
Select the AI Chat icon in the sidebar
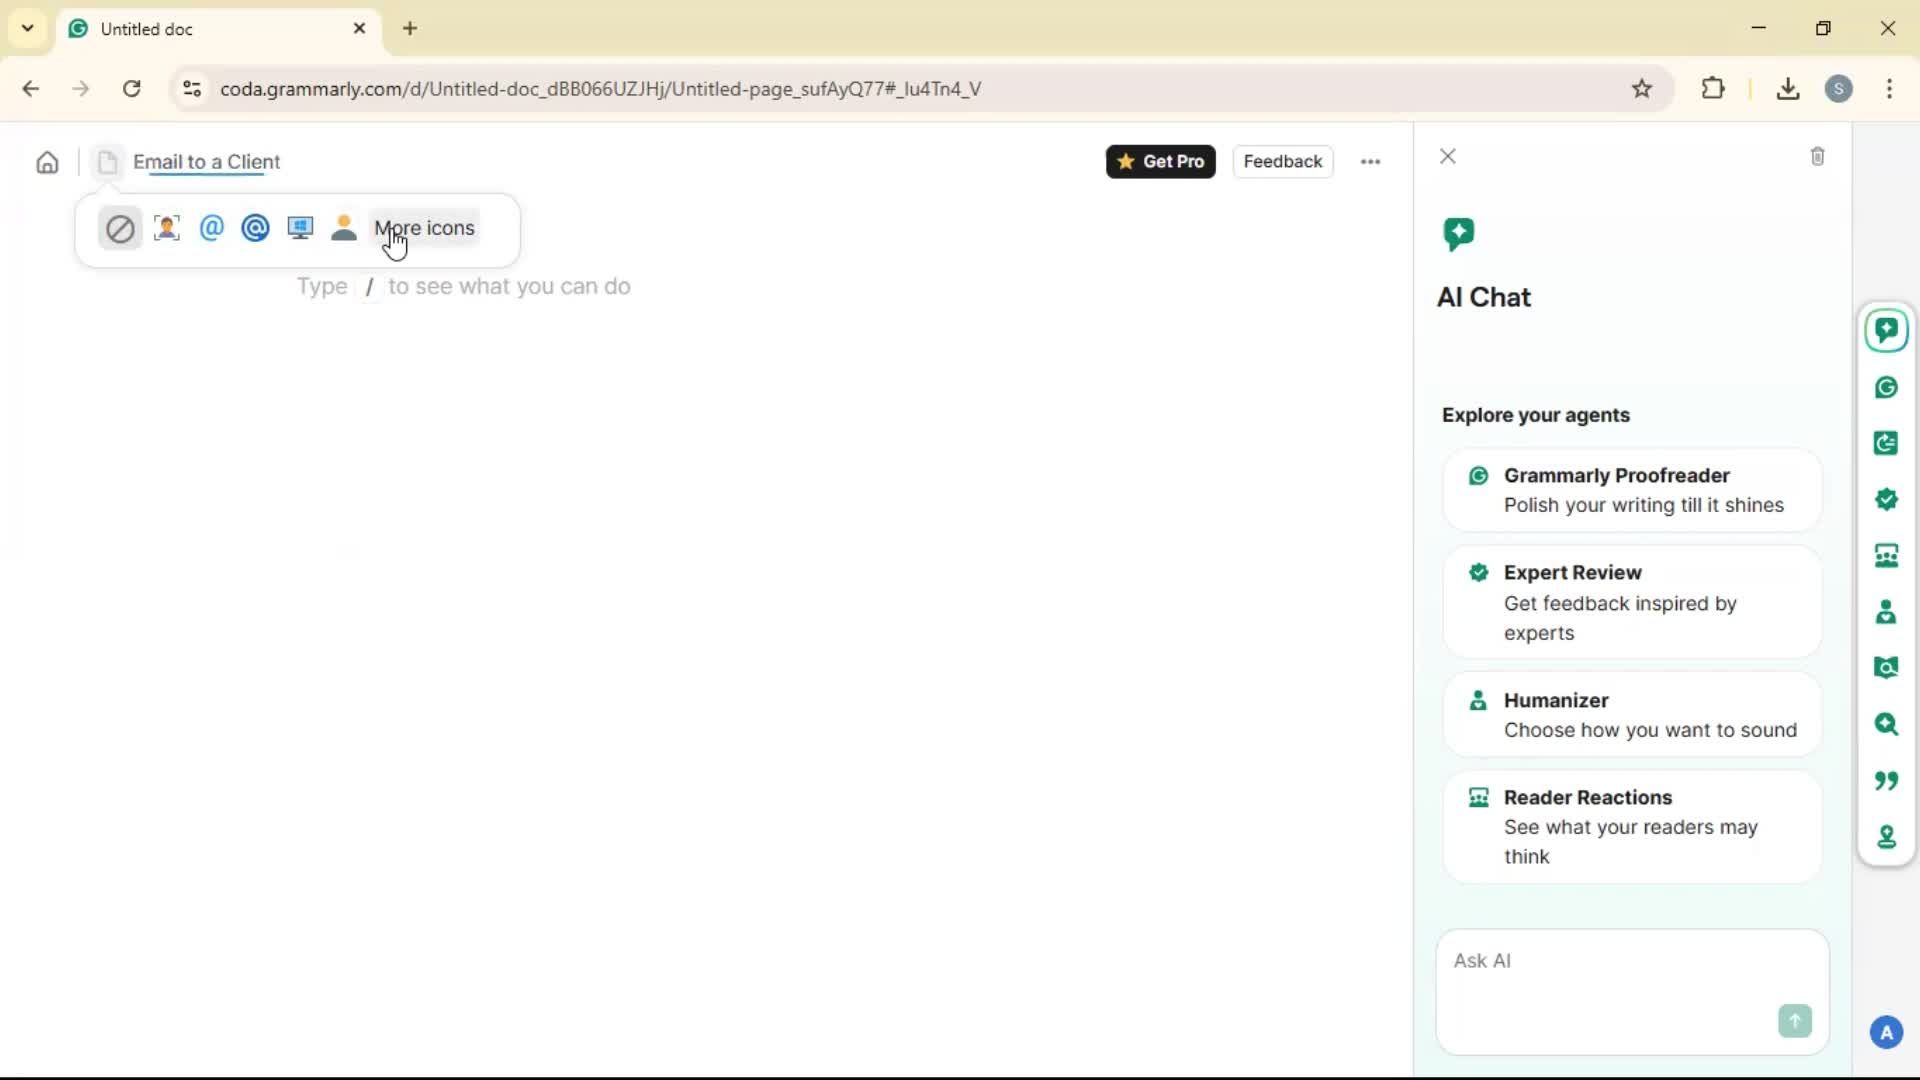1886,331
